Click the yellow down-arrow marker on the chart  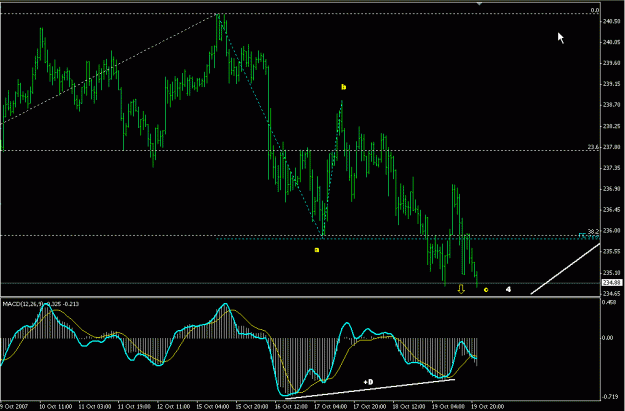[x=461, y=289]
